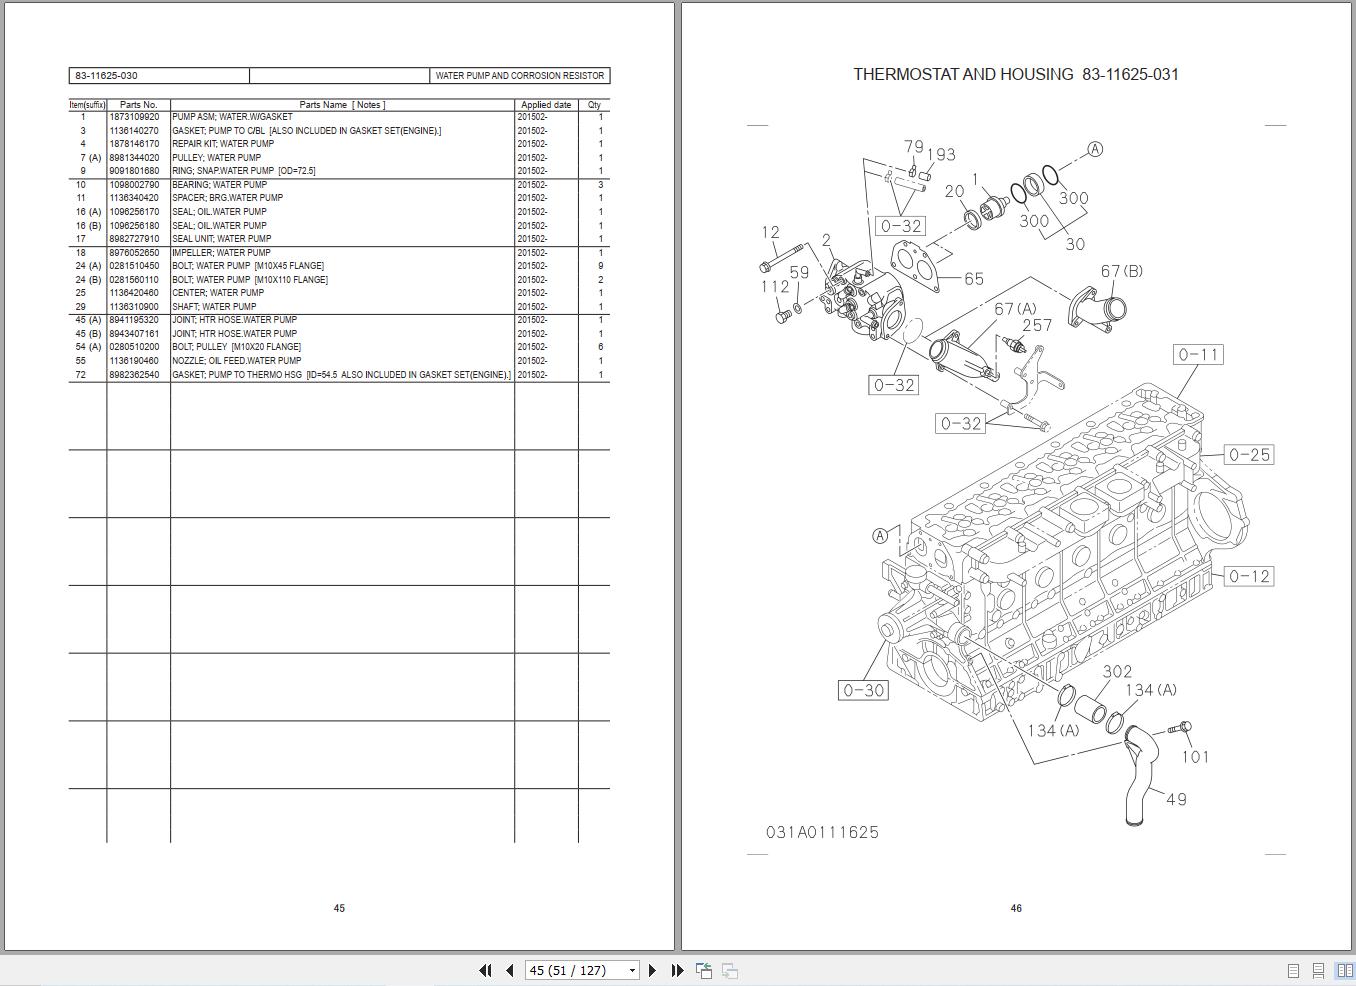
Task: Click page number 45 at page bottom
Action: click(339, 908)
